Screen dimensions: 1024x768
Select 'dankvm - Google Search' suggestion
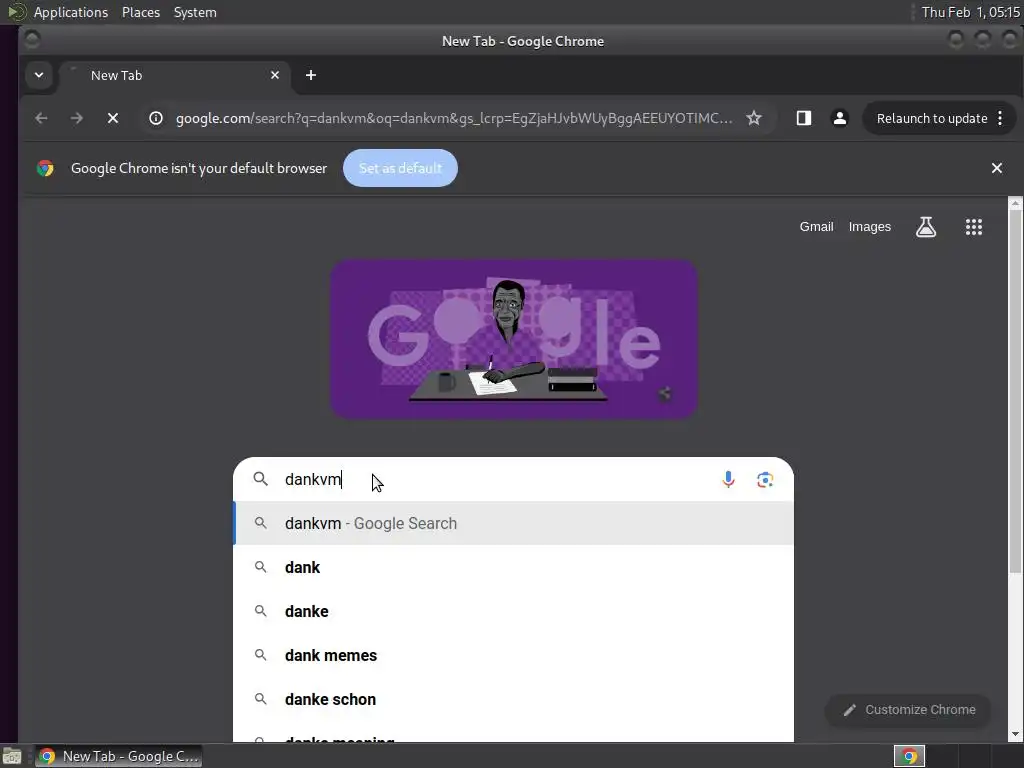coord(514,523)
